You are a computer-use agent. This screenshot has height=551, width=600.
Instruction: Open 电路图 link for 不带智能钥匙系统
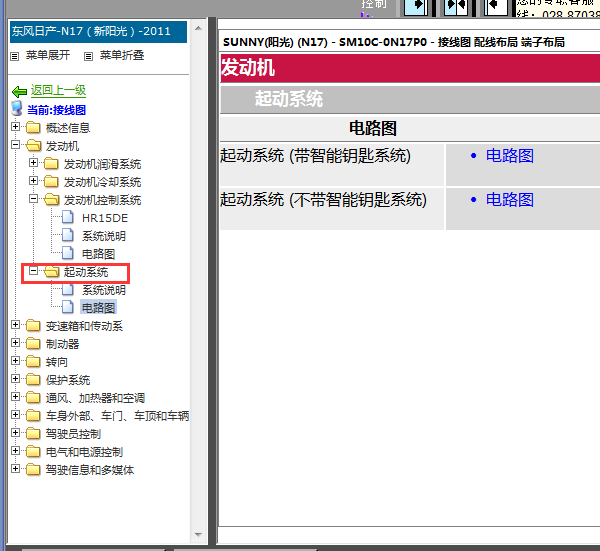pos(509,200)
